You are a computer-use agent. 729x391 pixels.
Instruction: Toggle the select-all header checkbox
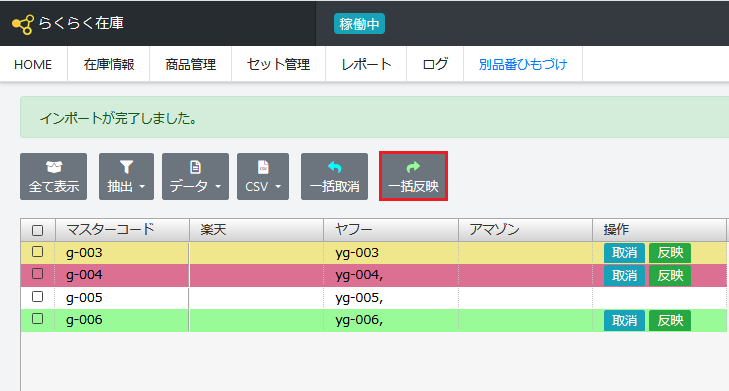pyautogui.click(x=38, y=230)
